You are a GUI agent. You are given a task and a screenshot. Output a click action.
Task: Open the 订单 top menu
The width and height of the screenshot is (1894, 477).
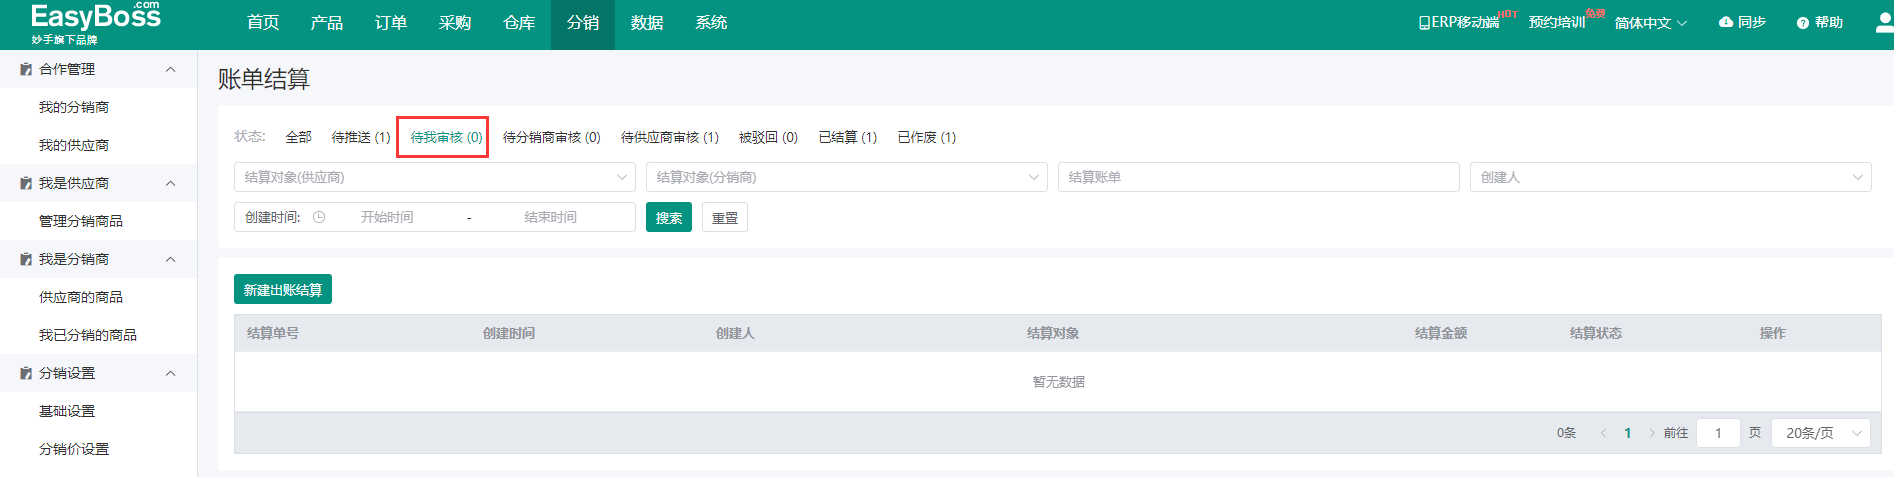point(391,23)
